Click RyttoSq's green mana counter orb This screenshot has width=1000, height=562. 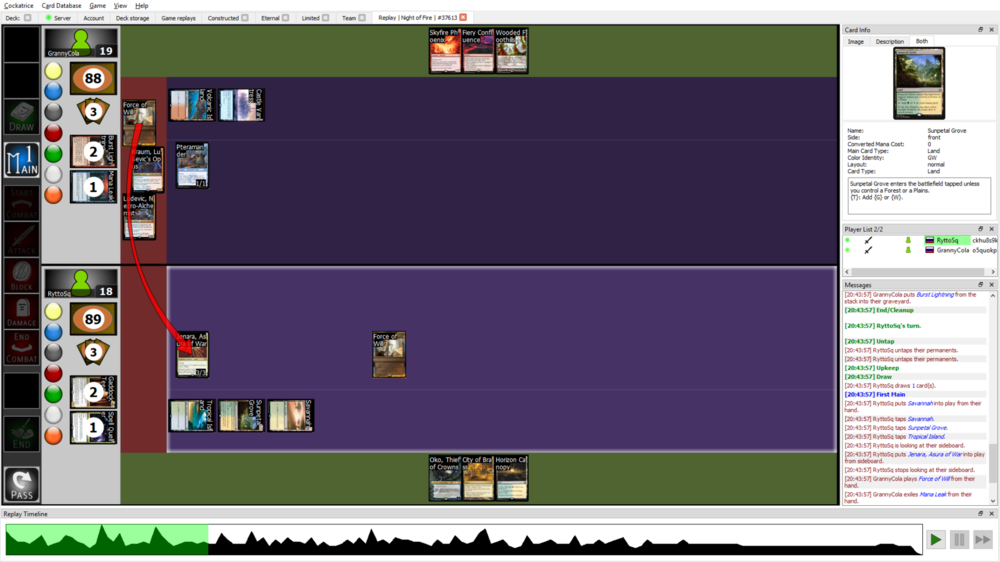coord(53,394)
